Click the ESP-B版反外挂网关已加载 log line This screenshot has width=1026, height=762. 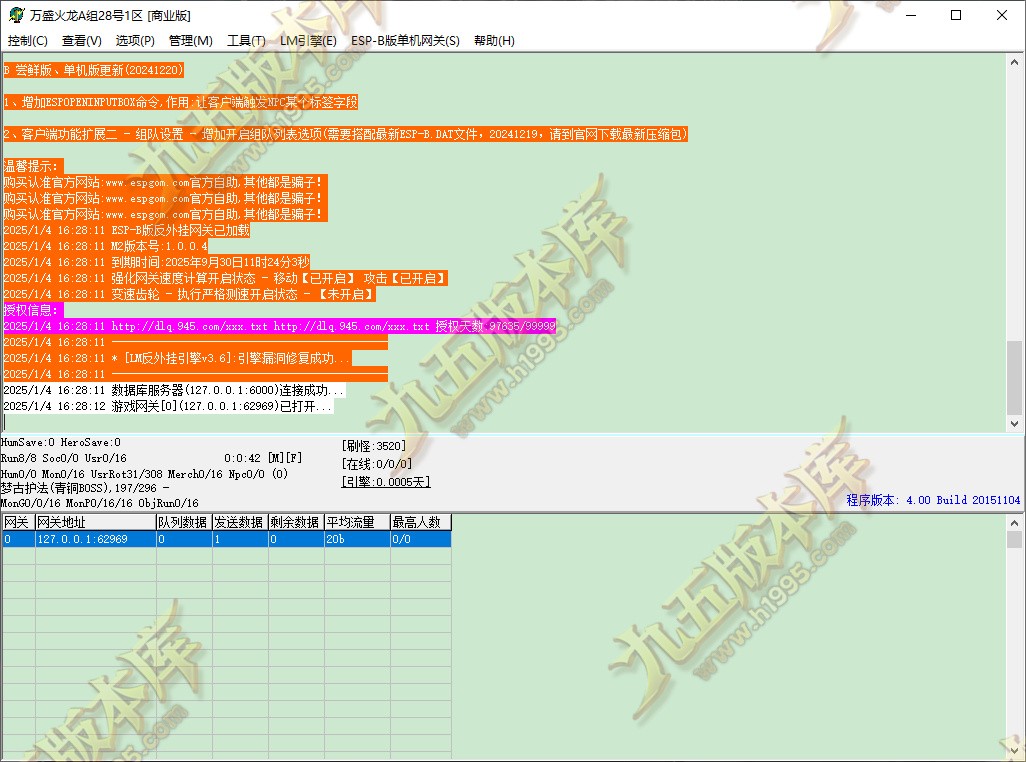click(126, 230)
